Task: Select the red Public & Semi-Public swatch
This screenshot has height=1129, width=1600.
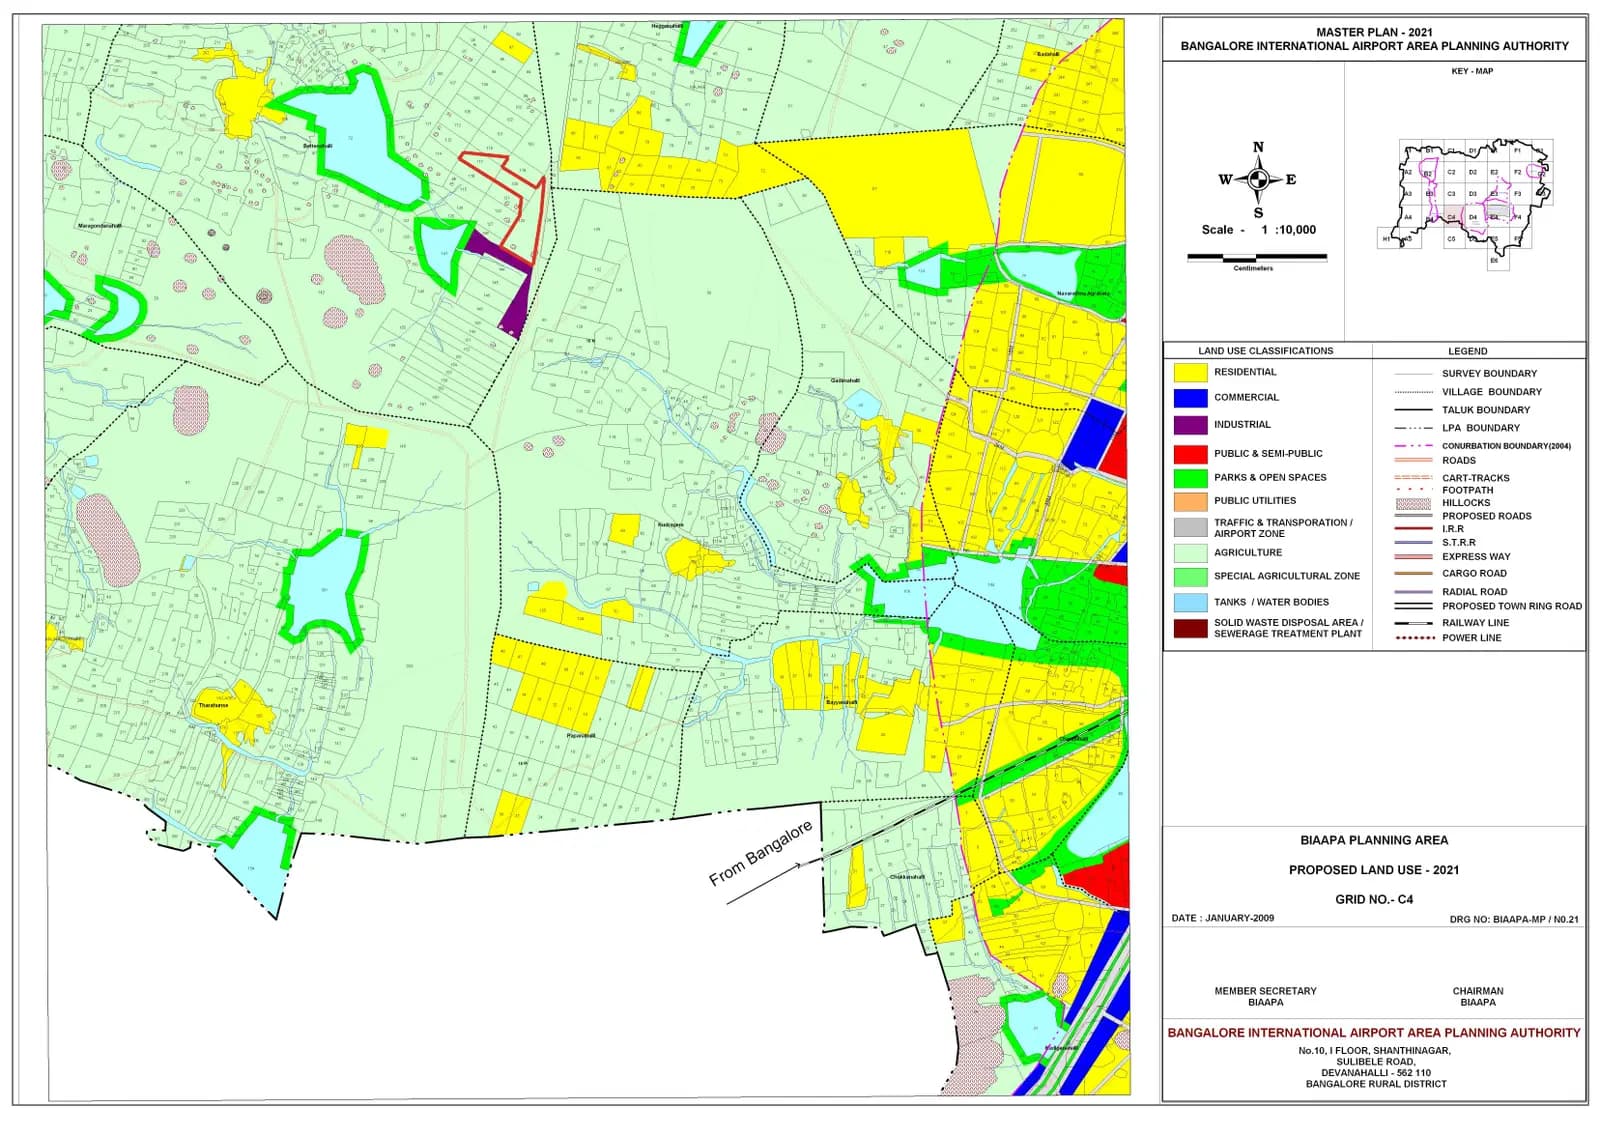Action: (1190, 454)
